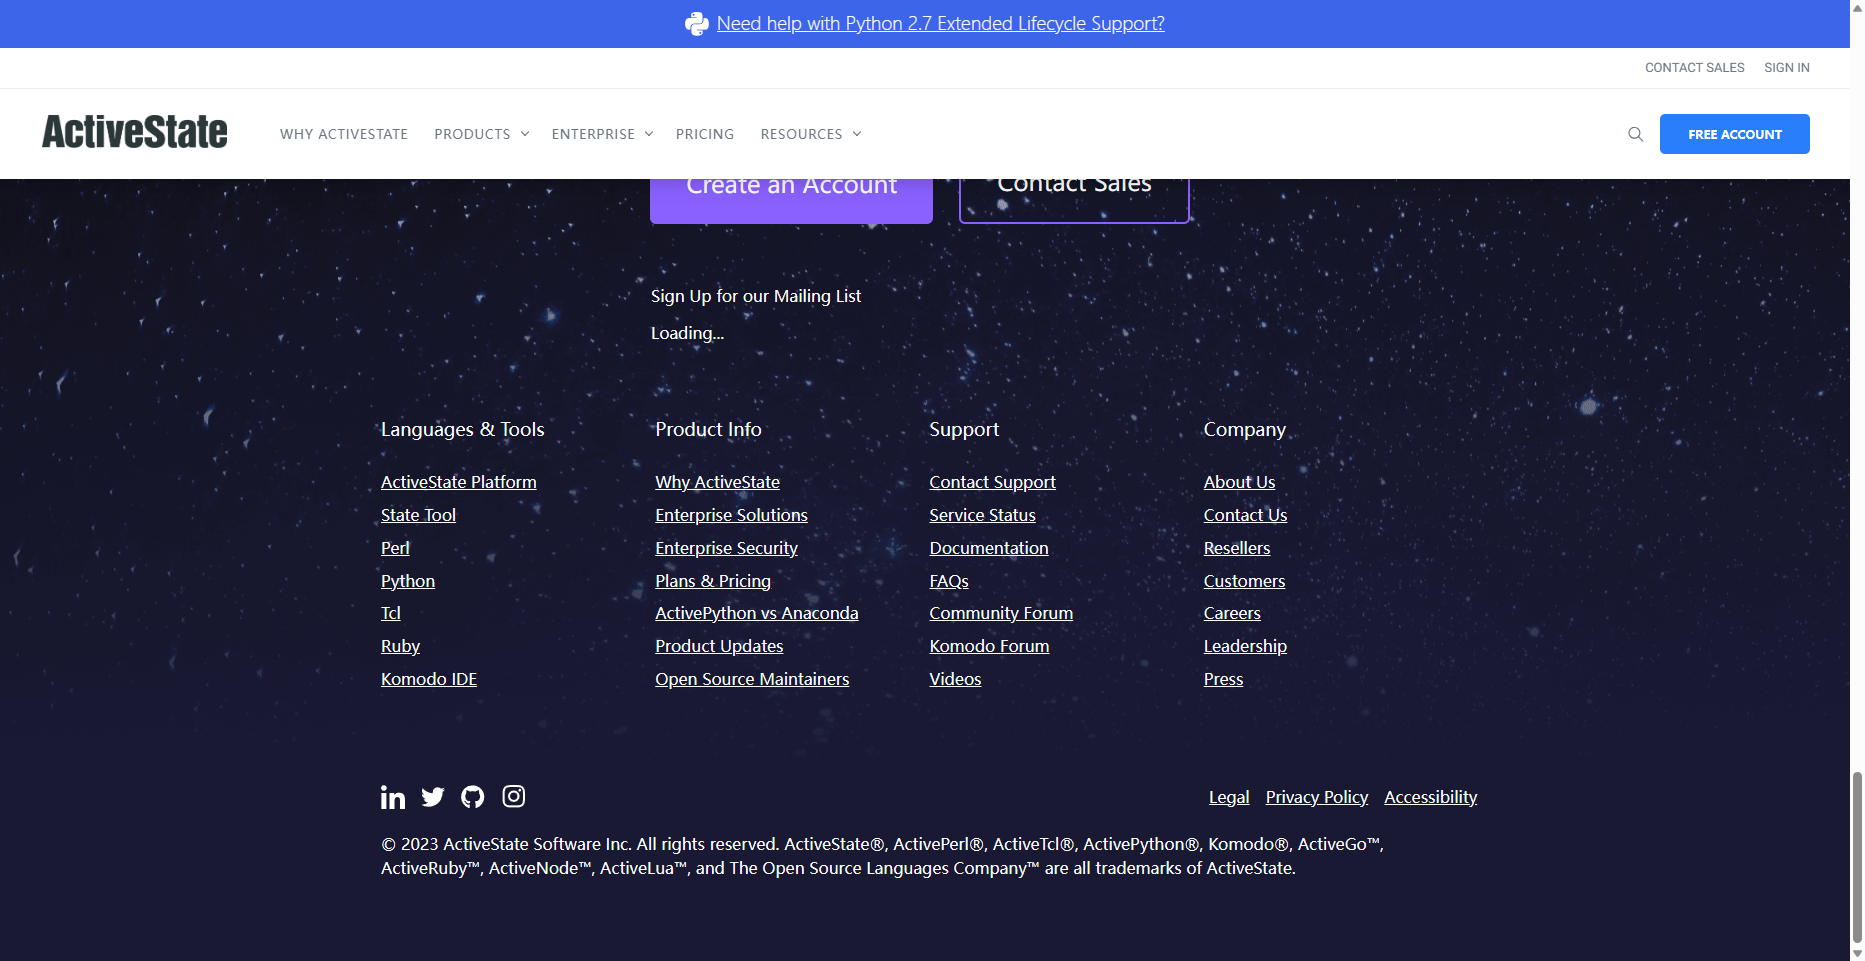The image size is (1865, 961).
Task: Open the Komodo IDE link
Action: [x=429, y=679]
